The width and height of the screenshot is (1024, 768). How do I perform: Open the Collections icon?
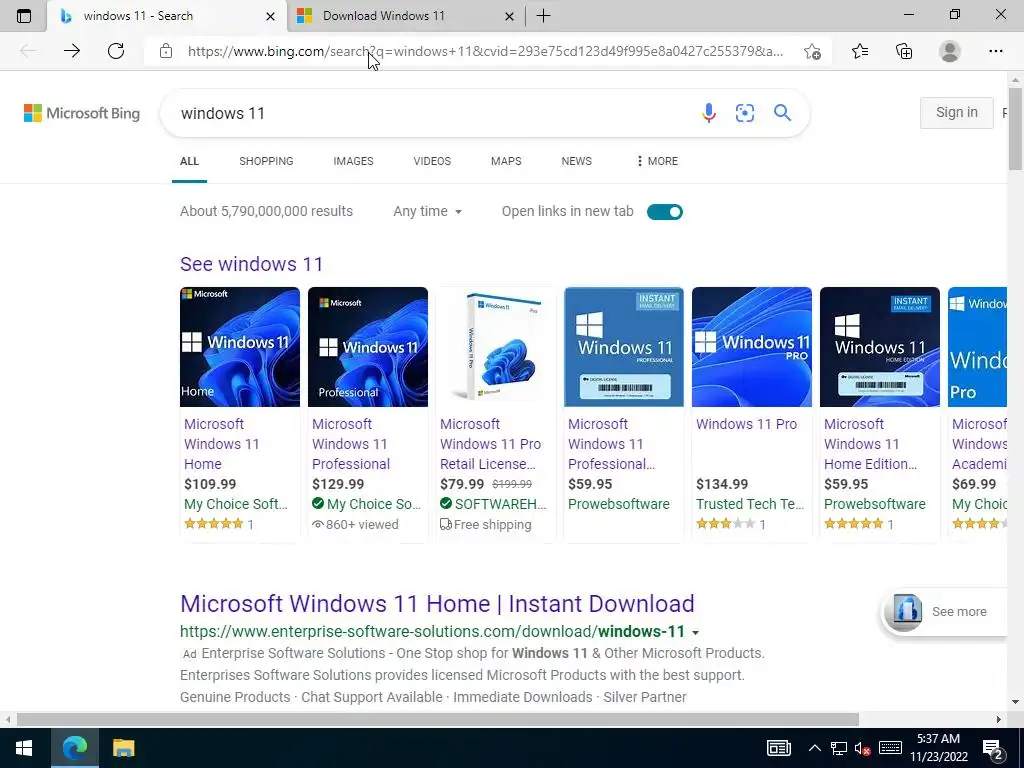click(904, 51)
